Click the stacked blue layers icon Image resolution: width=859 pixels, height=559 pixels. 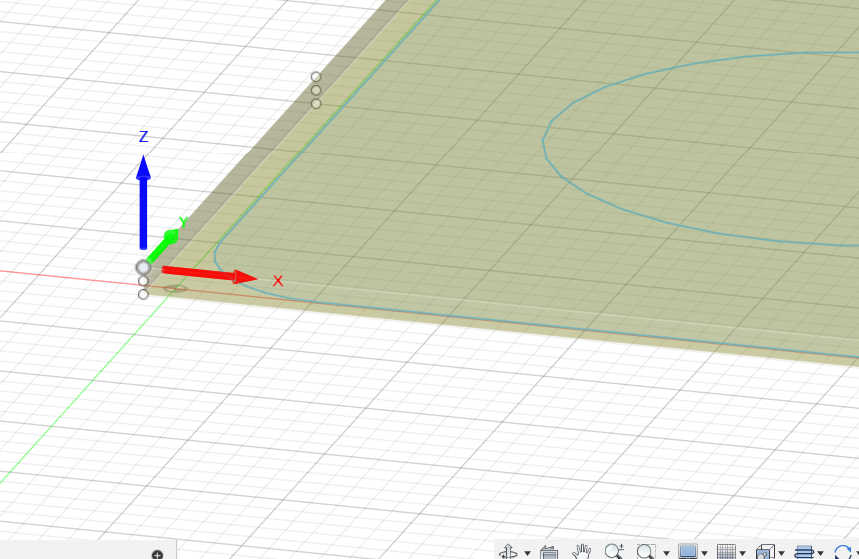coord(804,551)
